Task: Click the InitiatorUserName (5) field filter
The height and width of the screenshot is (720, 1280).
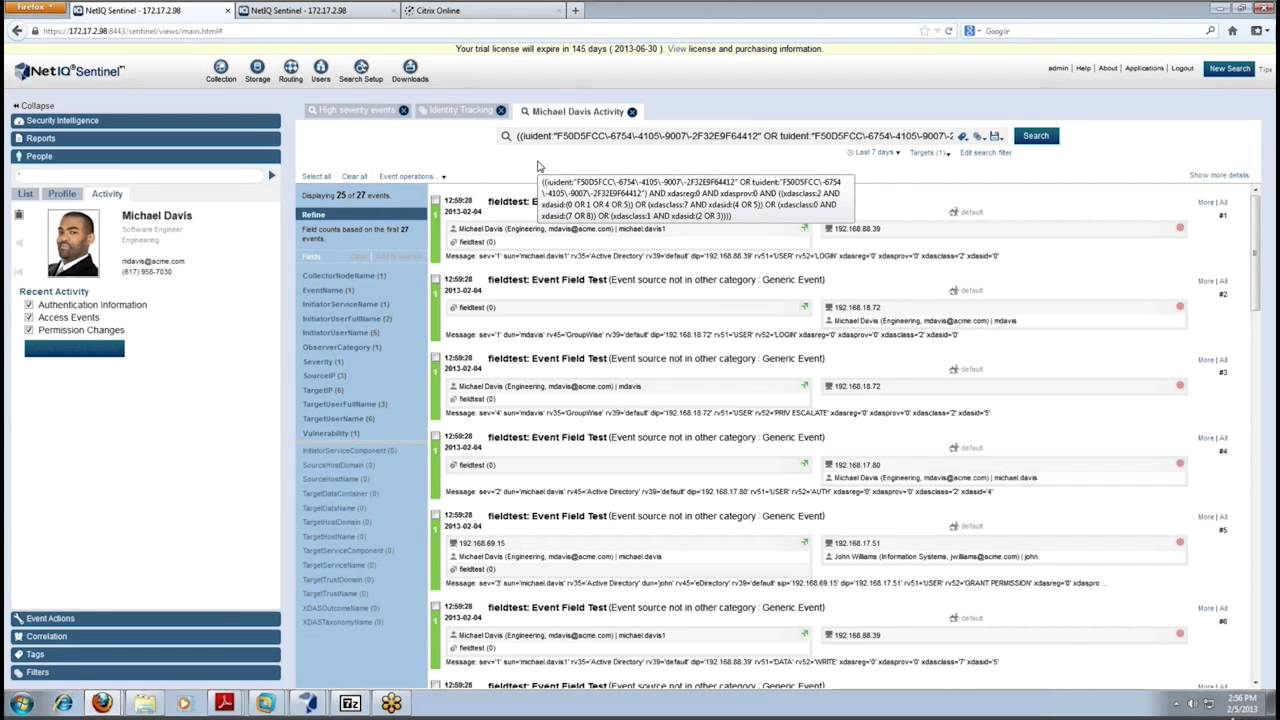Action: tap(341, 333)
